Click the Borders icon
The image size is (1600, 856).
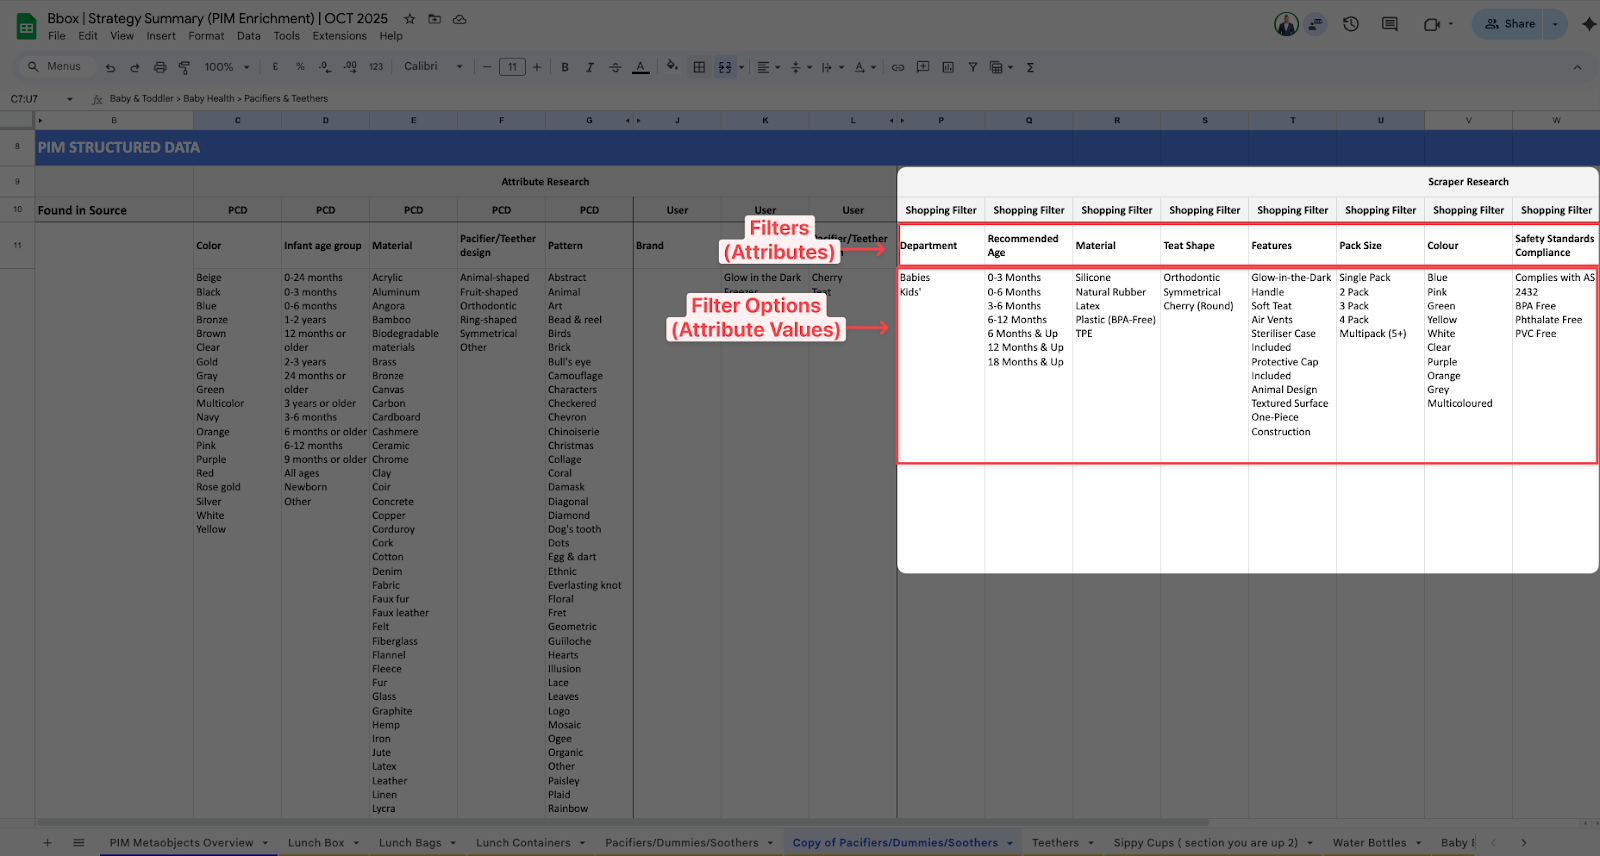699,68
